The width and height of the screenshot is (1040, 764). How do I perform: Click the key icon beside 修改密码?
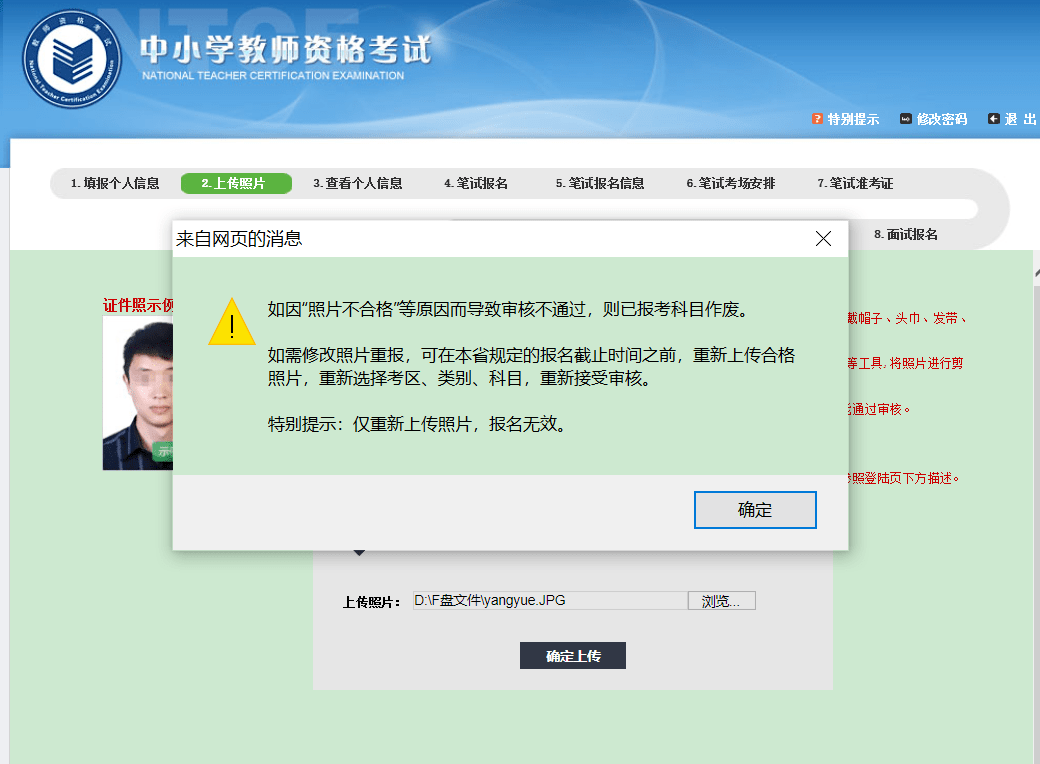click(905, 119)
